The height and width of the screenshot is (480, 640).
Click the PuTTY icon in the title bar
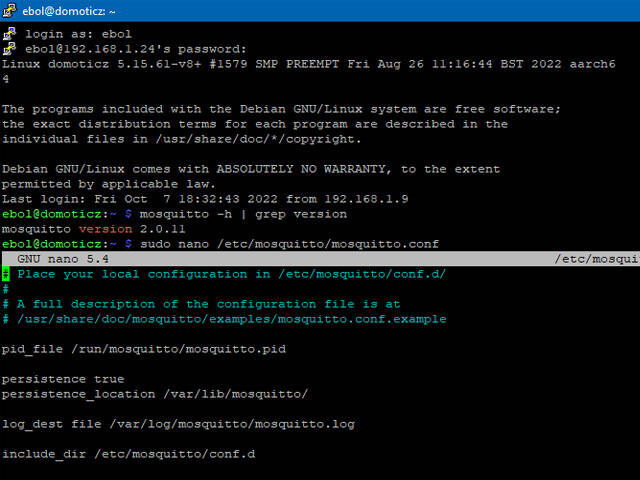9,10
